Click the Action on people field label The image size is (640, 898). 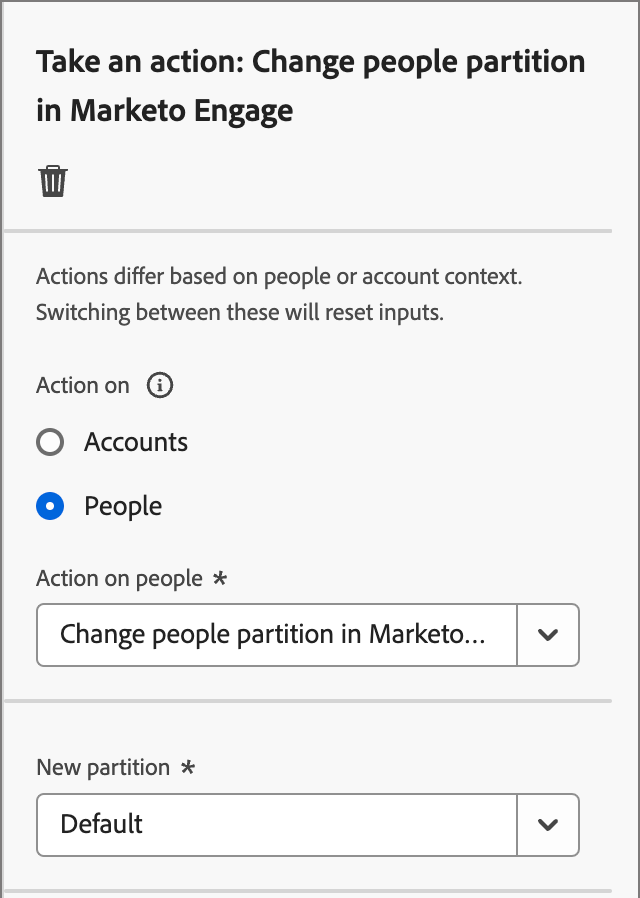point(119,578)
